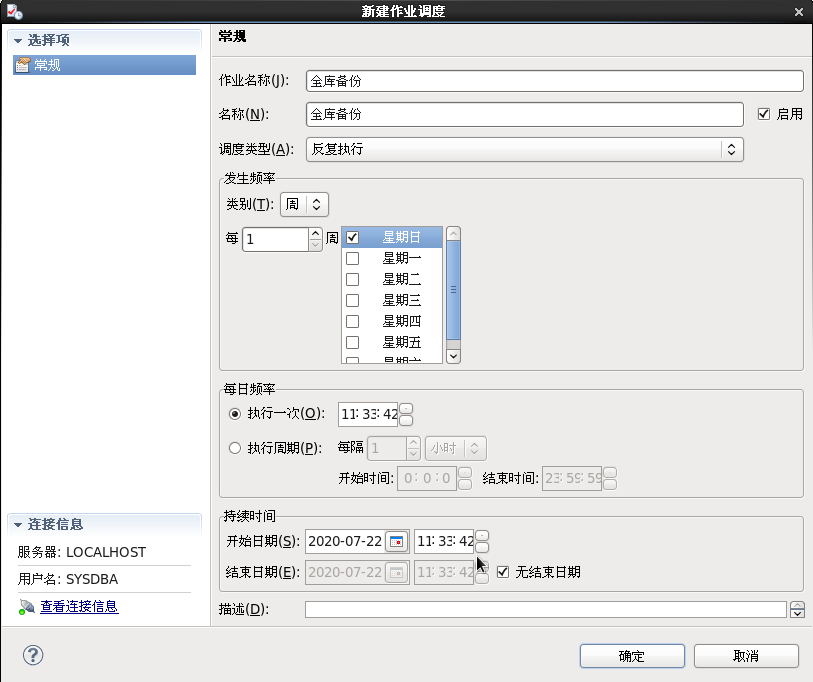Check the 星期一 checkbox
This screenshot has width=813, height=682.
tap(352, 258)
